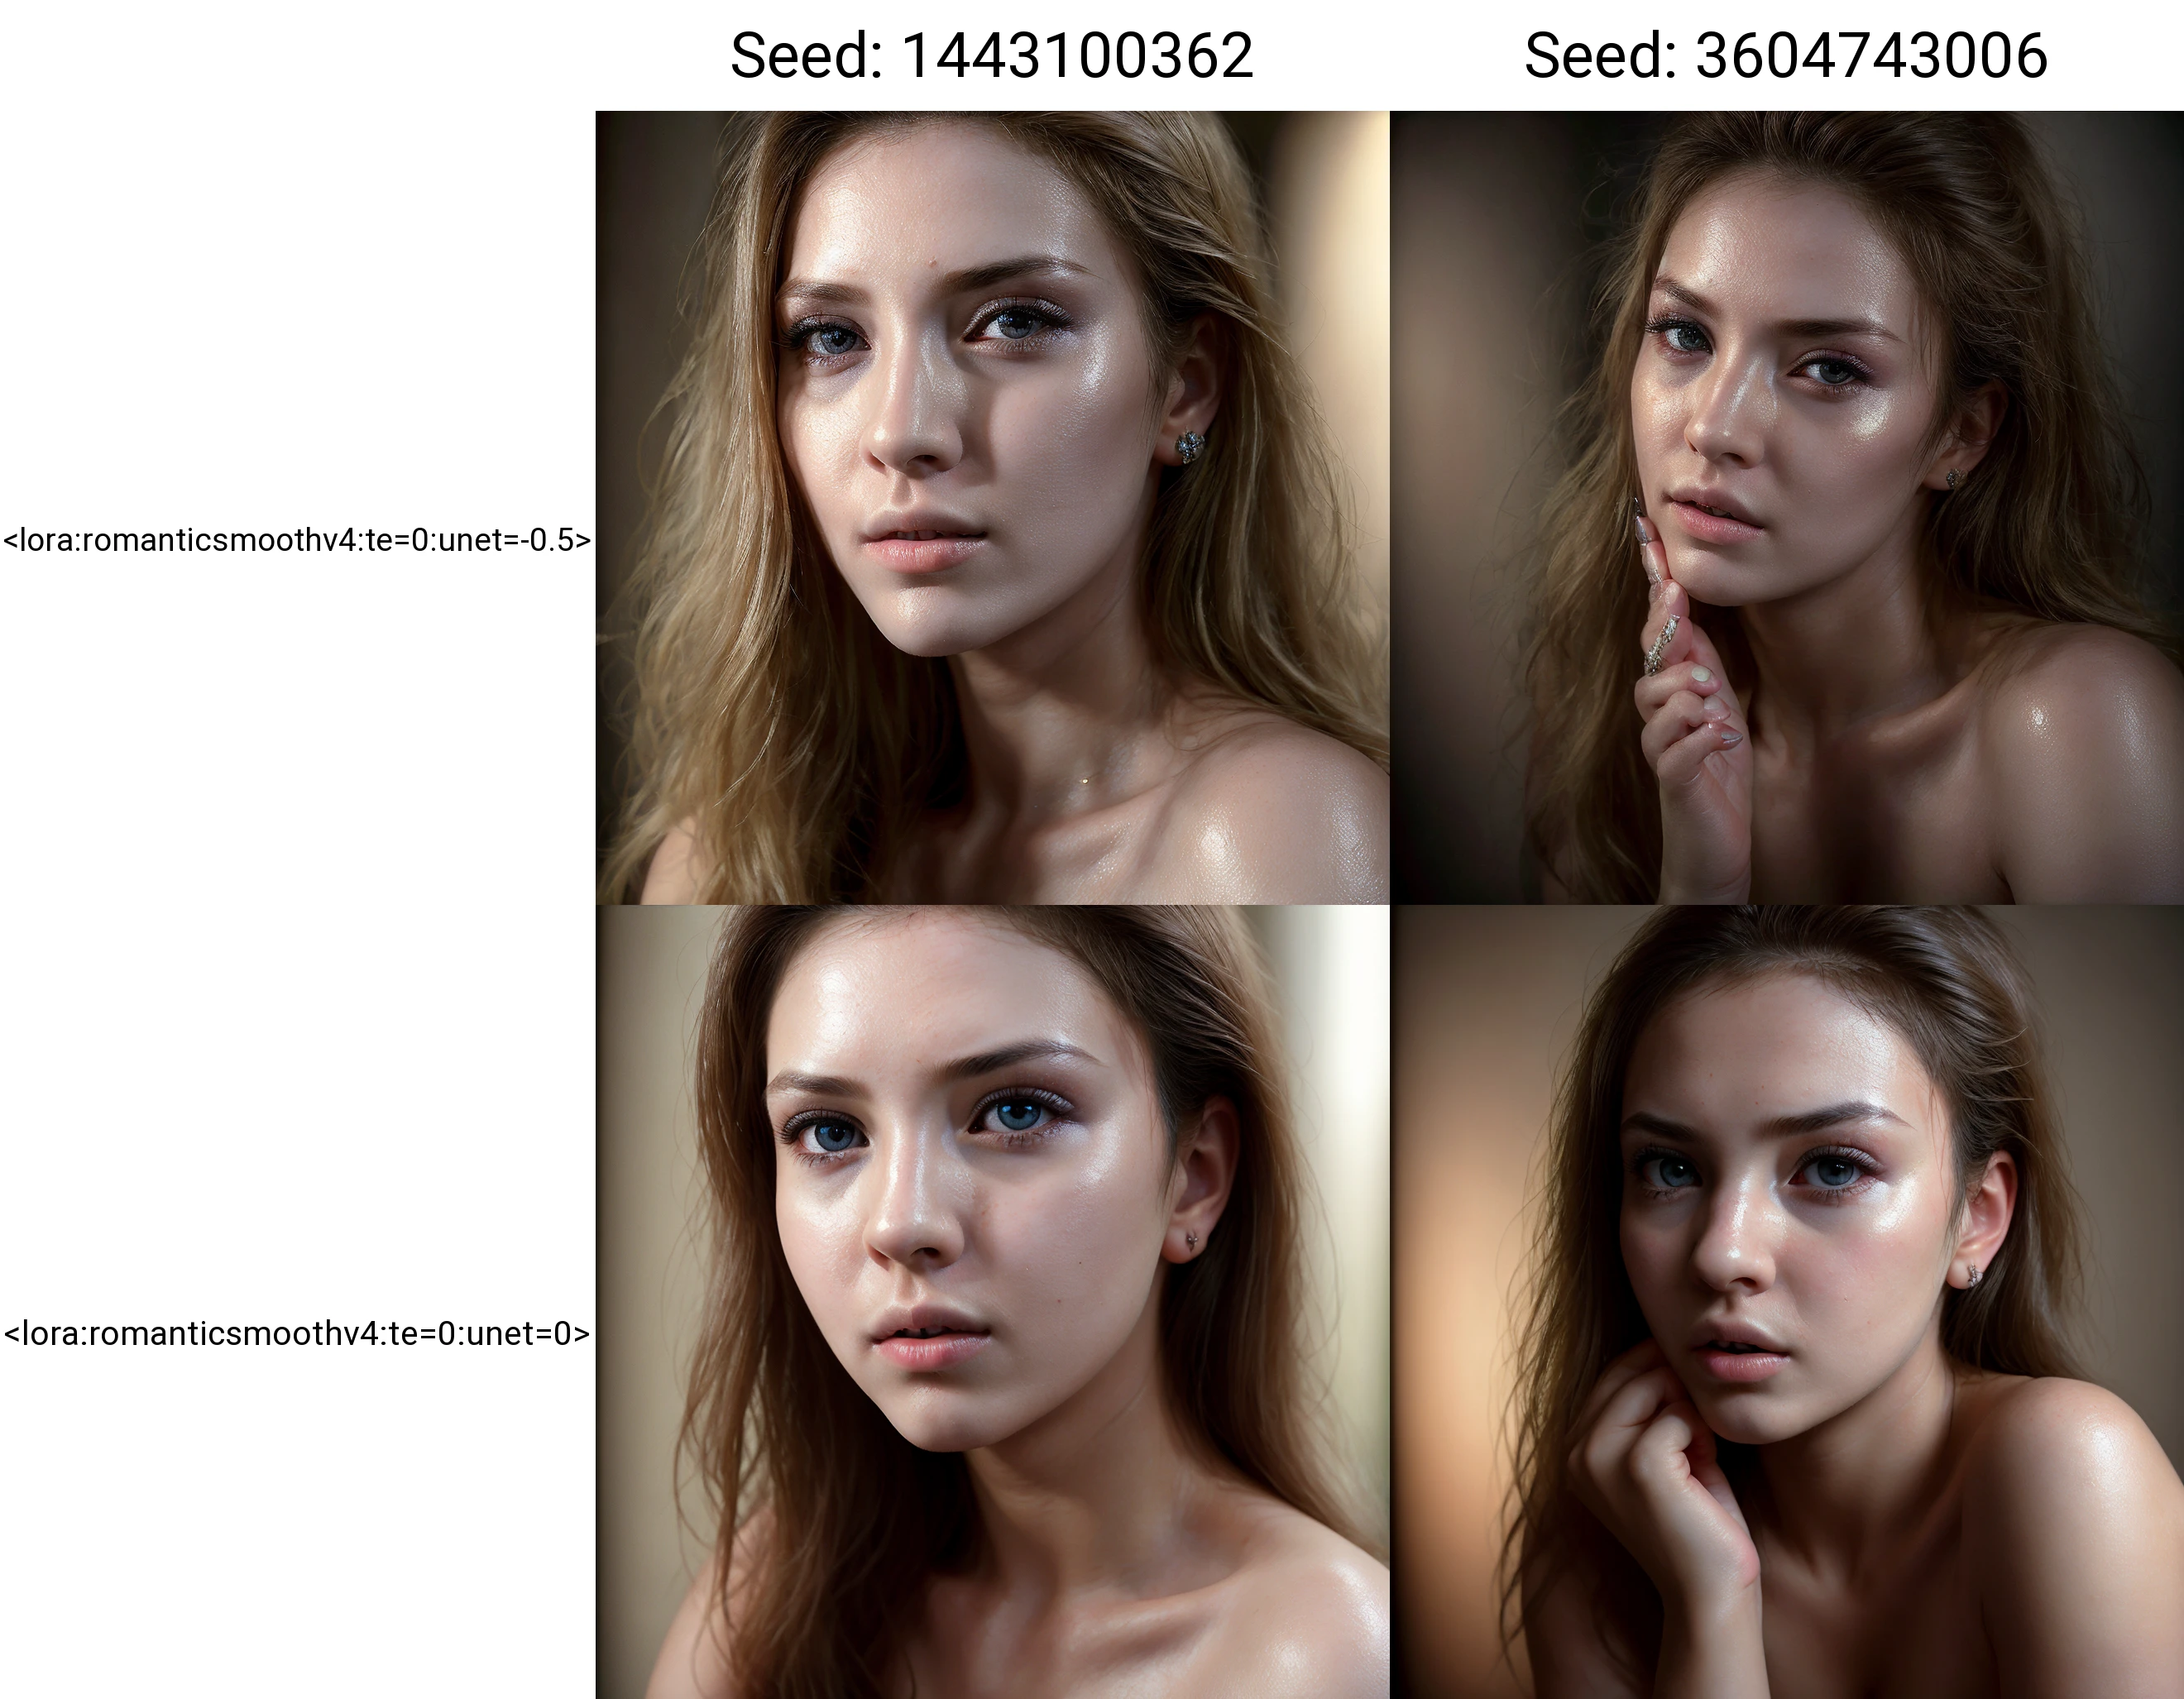This screenshot has height=1699, width=2184.
Task: Click the Seed: 1443100362 column header
Action: [x=991, y=56]
